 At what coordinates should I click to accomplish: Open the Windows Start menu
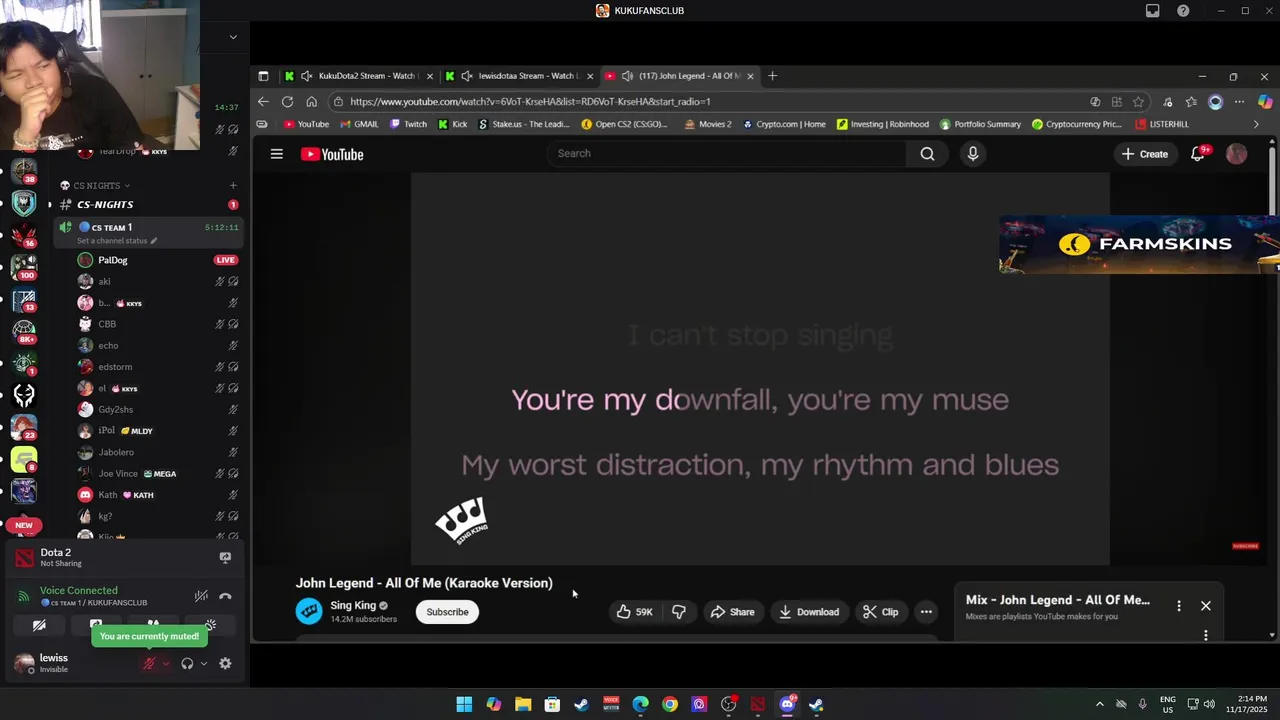tap(464, 704)
